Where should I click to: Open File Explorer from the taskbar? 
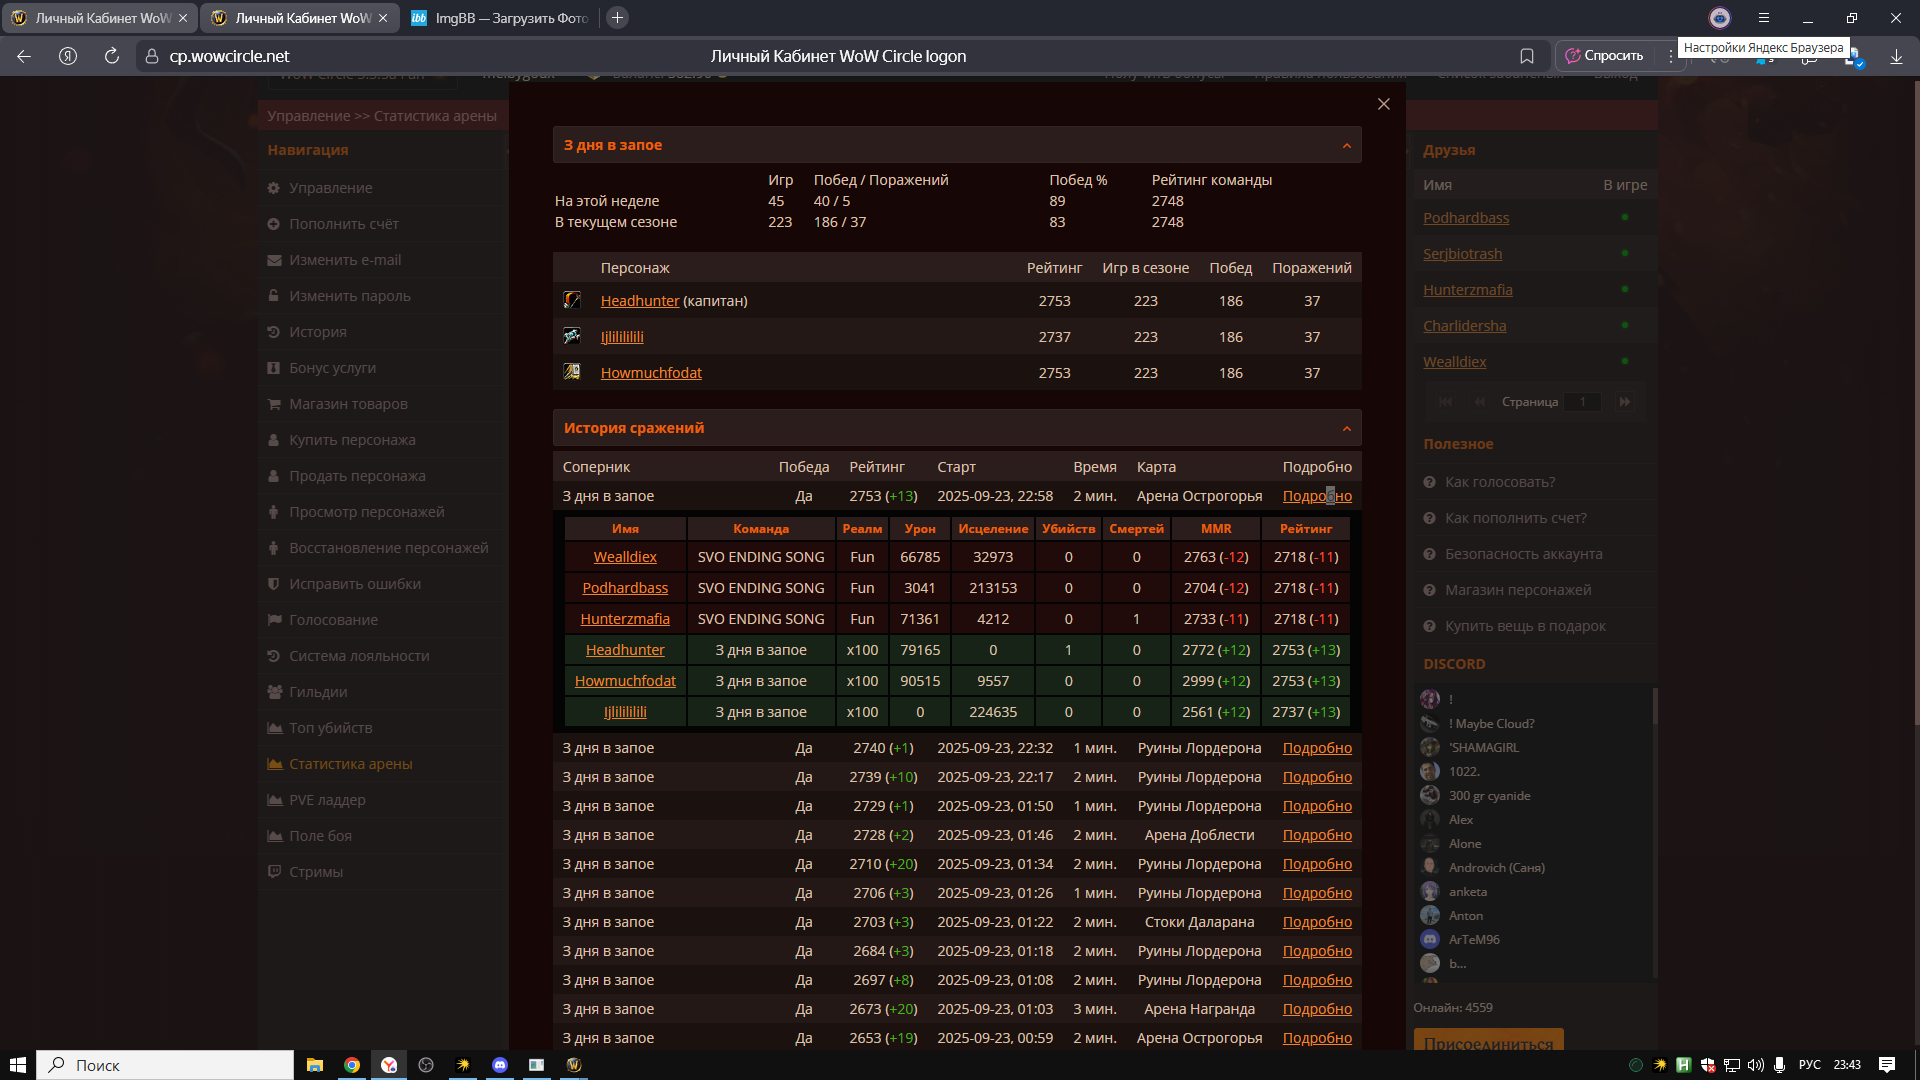(x=315, y=1065)
